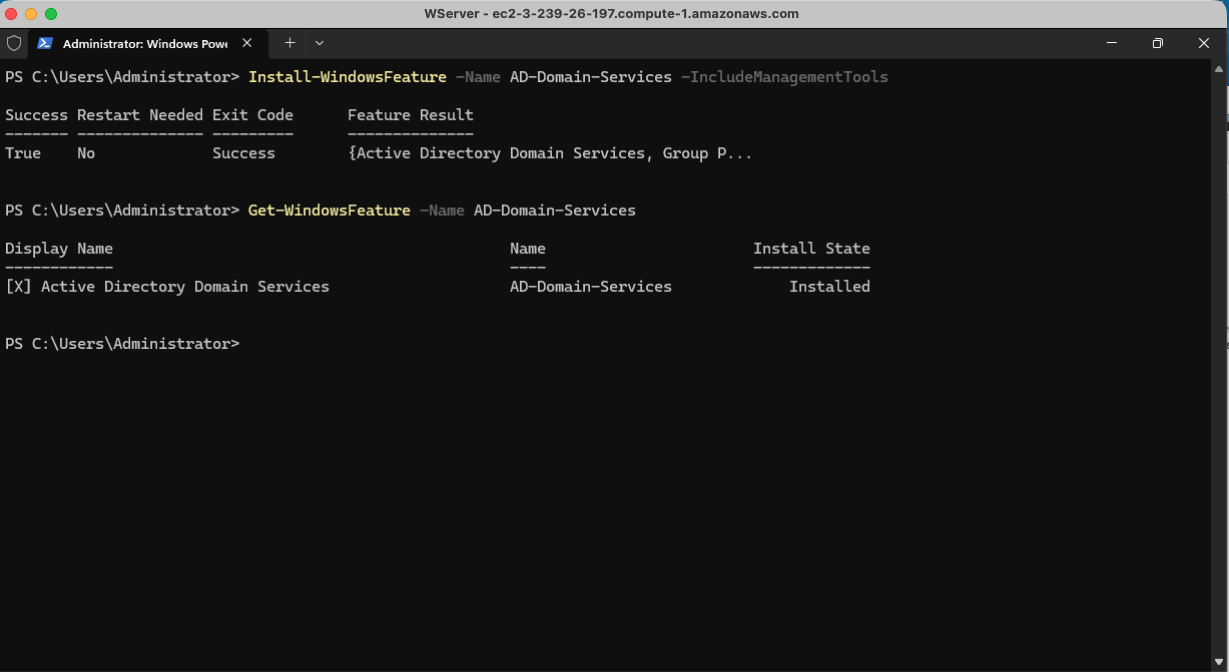Click the green macOS full-screen button
The height and width of the screenshot is (672, 1229).
coord(51,14)
